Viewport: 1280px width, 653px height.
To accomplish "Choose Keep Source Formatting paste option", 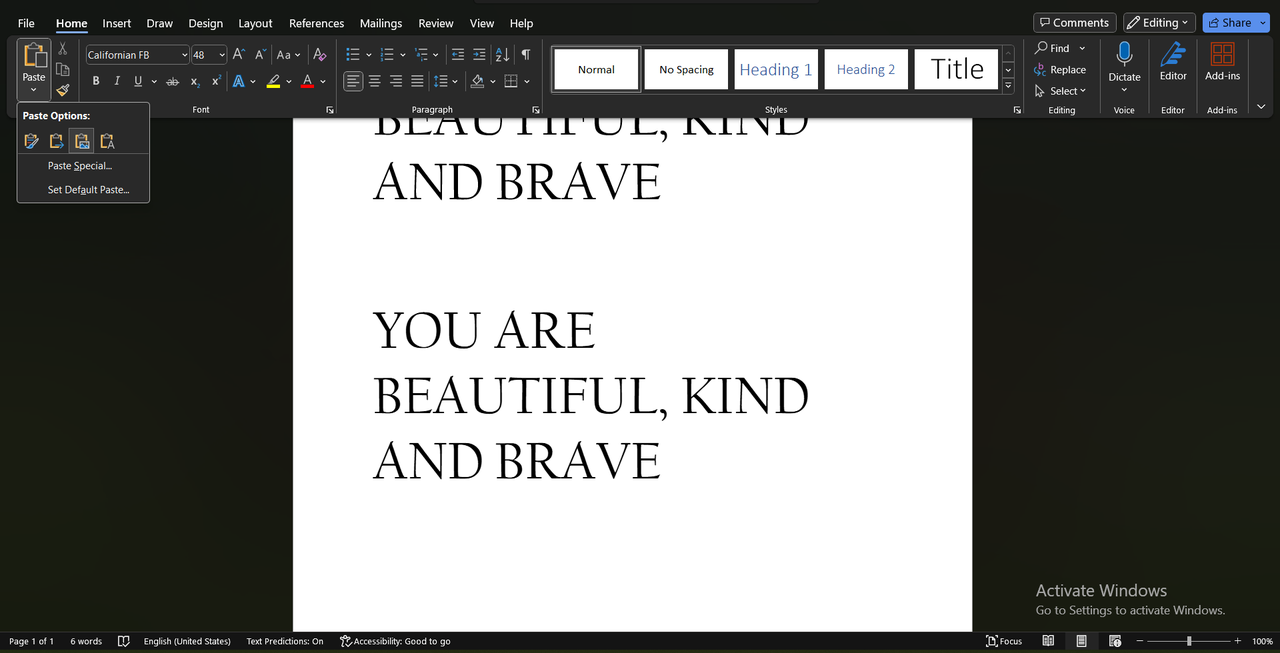I will coord(32,141).
